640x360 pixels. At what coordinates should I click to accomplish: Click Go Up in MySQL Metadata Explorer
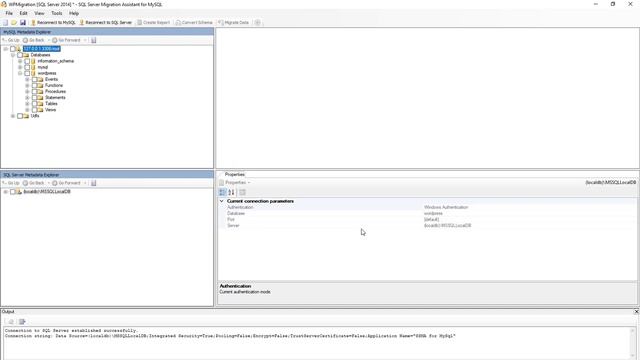click(11, 40)
